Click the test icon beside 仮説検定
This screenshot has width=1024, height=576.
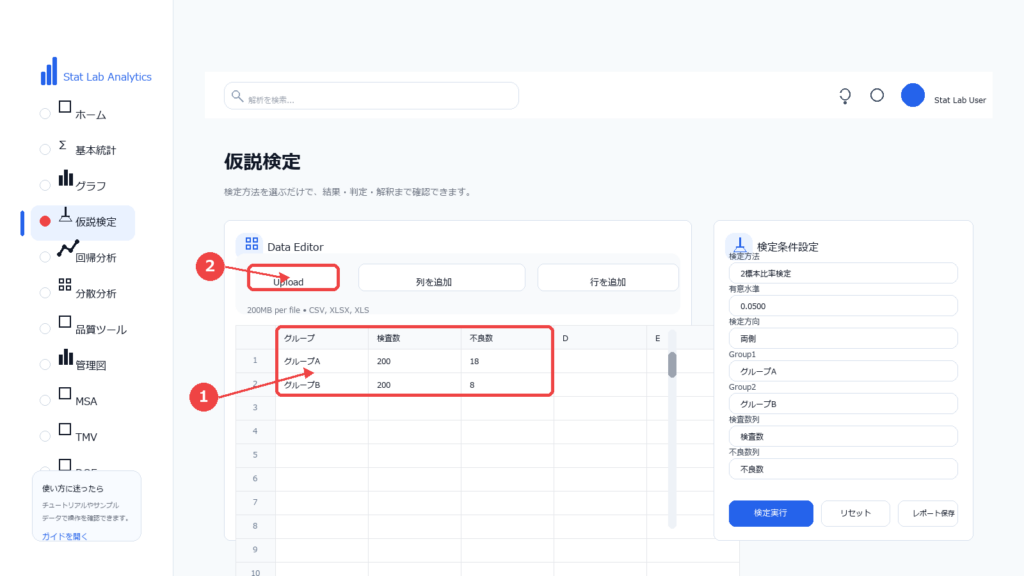pos(65,215)
